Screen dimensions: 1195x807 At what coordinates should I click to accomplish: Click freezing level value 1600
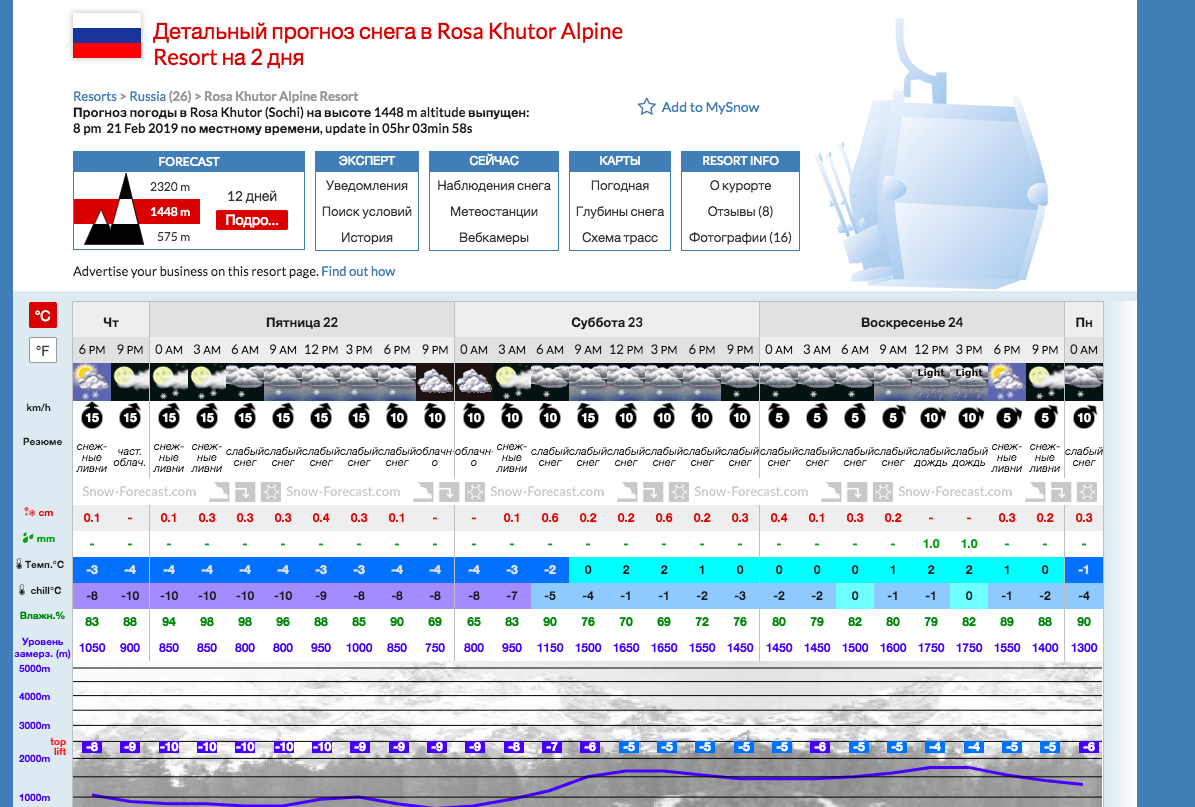pyautogui.click(x=893, y=647)
